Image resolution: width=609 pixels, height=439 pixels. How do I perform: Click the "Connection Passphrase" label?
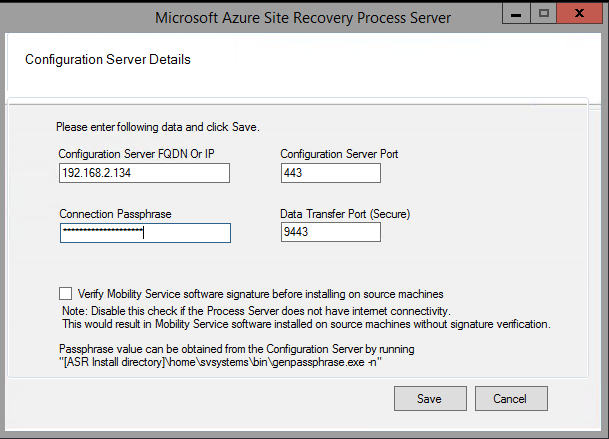coord(115,214)
